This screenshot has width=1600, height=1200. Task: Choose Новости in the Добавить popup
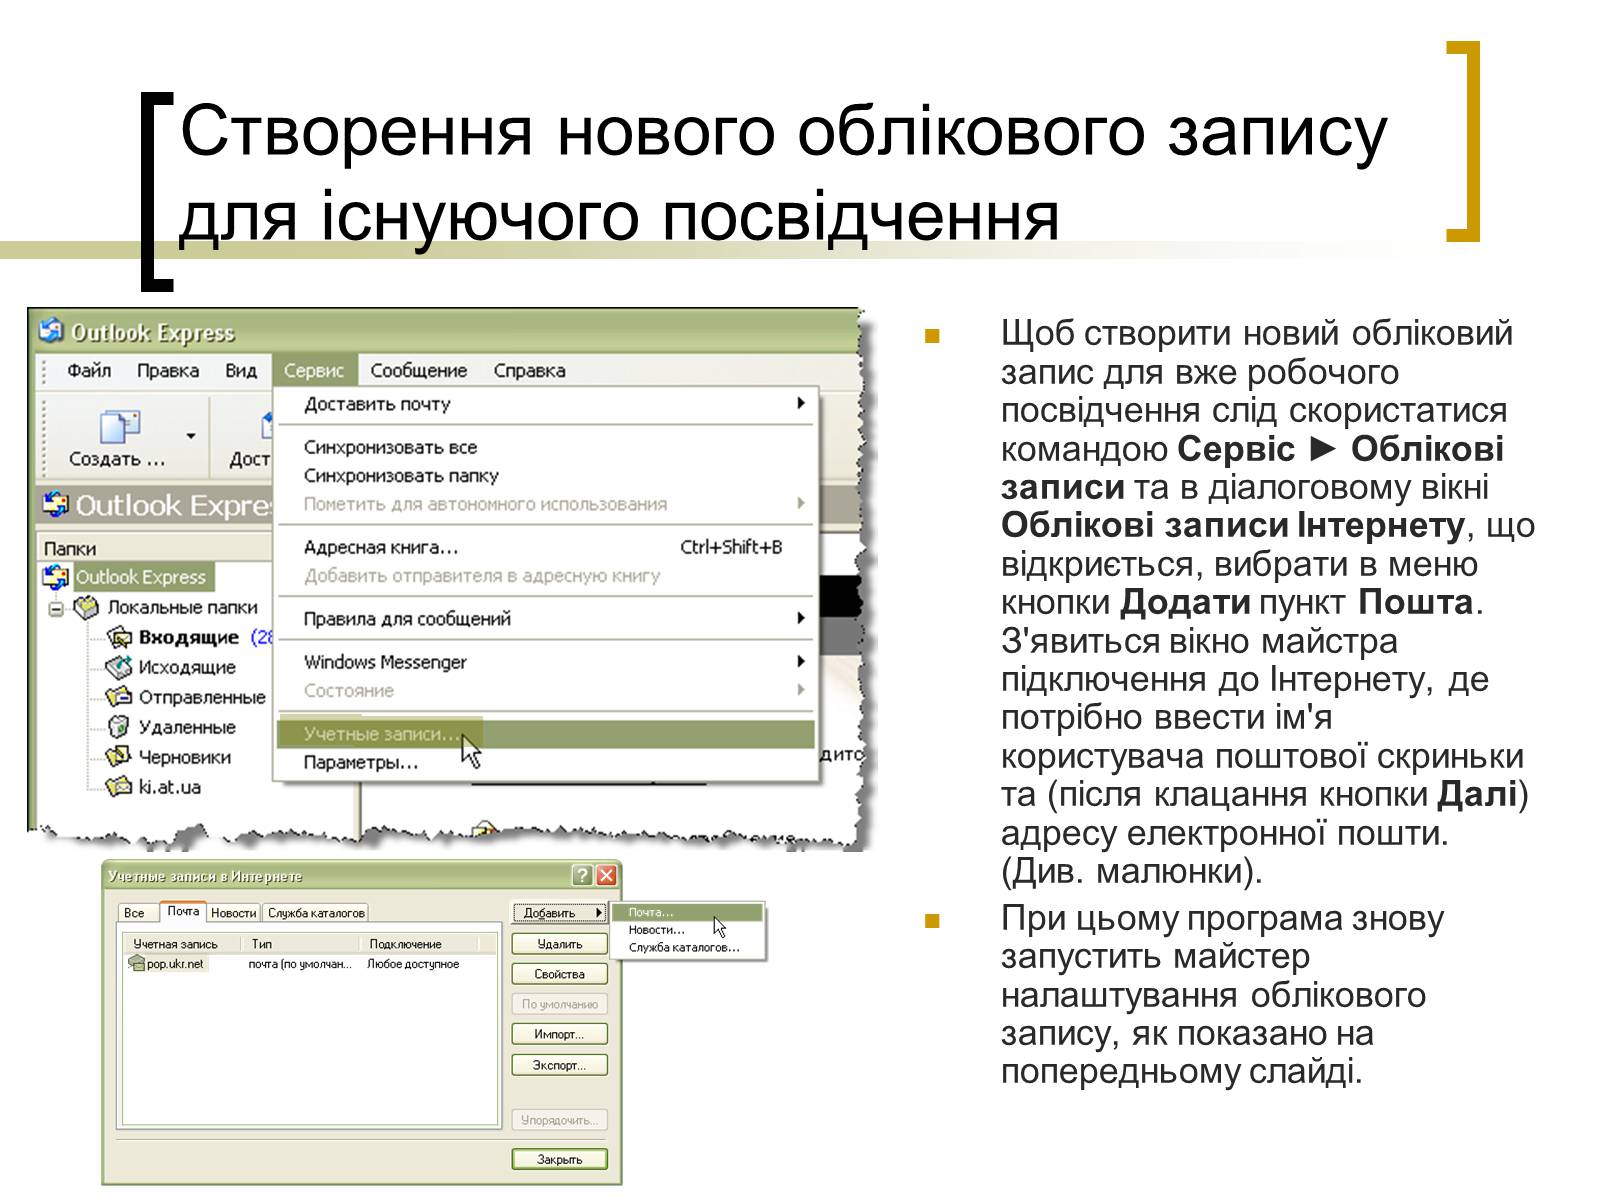(687, 930)
